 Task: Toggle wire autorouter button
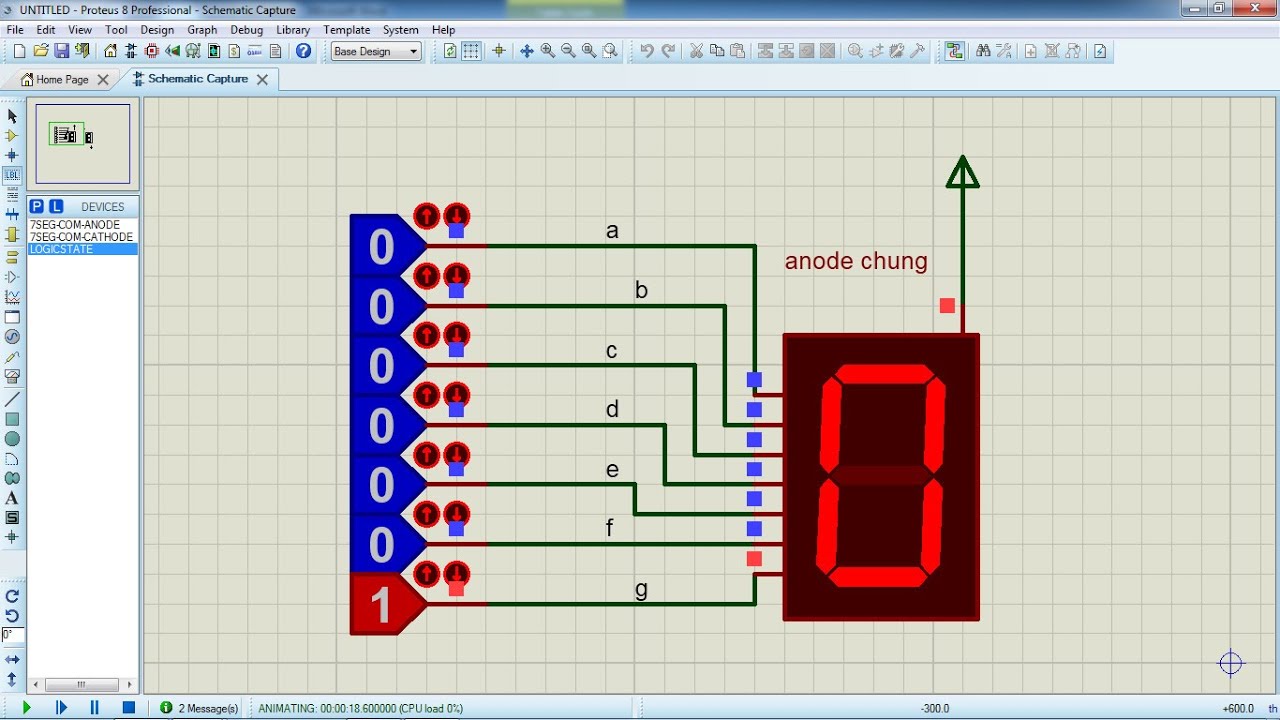click(x=955, y=51)
